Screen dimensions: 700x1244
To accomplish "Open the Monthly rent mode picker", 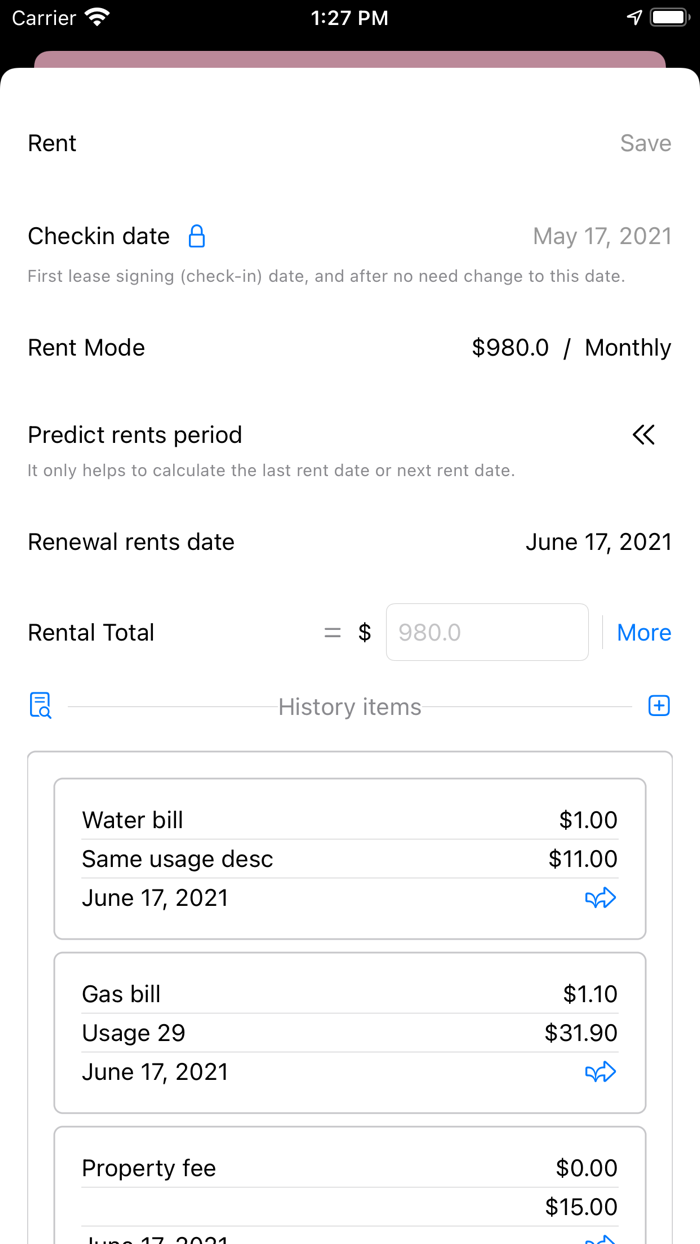I will pyautogui.click(x=627, y=348).
